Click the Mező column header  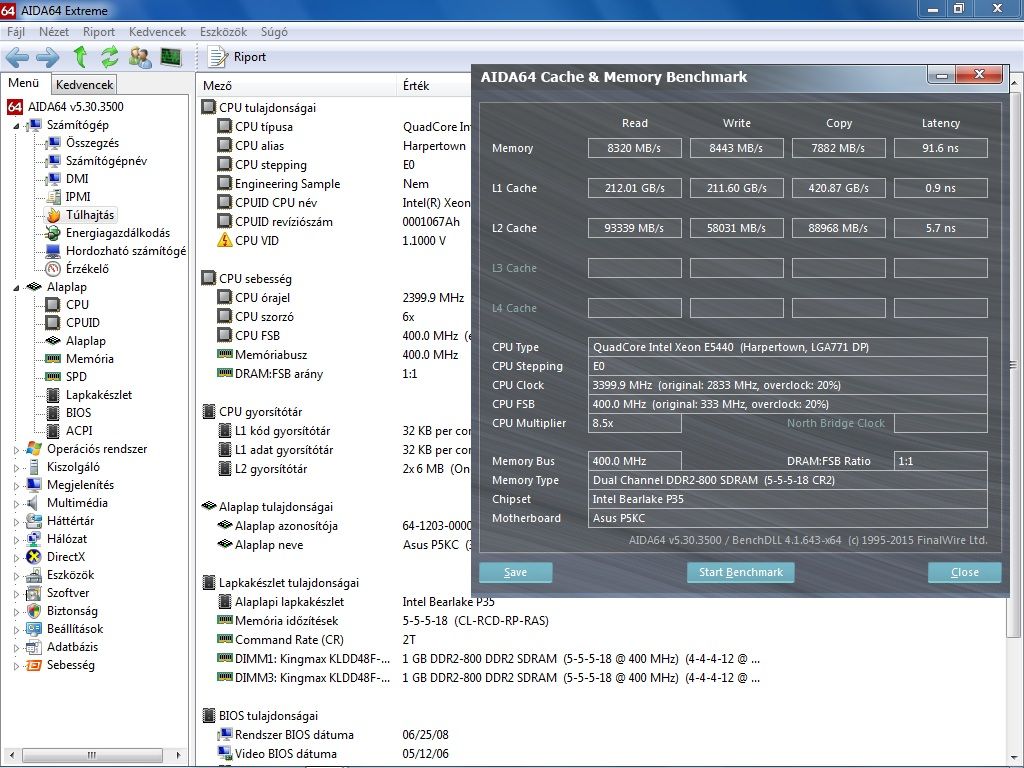296,86
